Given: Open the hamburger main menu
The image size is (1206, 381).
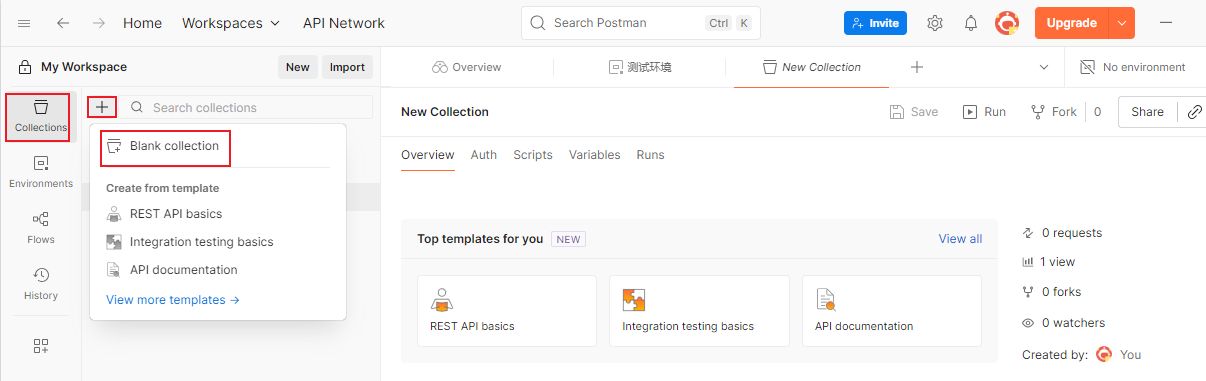Looking at the screenshot, I should [25, 23].
